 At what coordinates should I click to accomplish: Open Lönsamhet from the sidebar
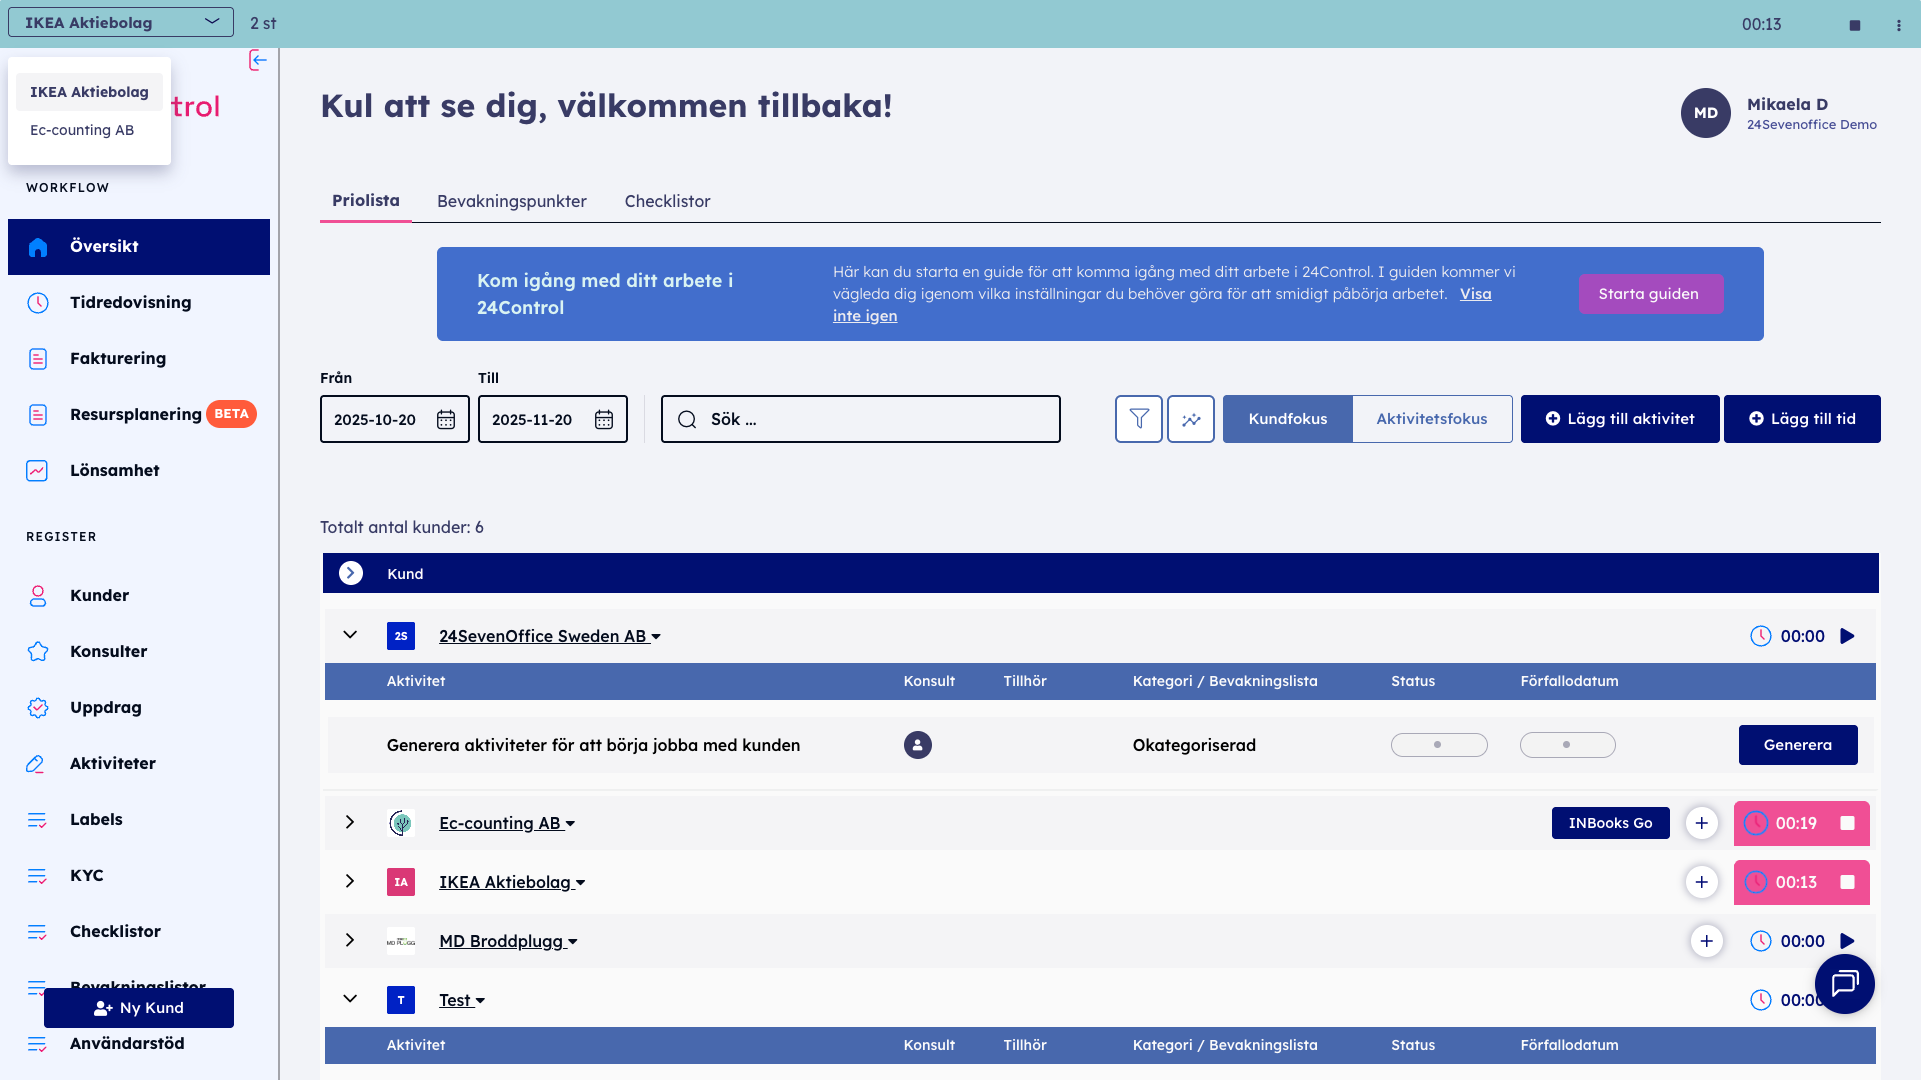(x=115, y=470)
